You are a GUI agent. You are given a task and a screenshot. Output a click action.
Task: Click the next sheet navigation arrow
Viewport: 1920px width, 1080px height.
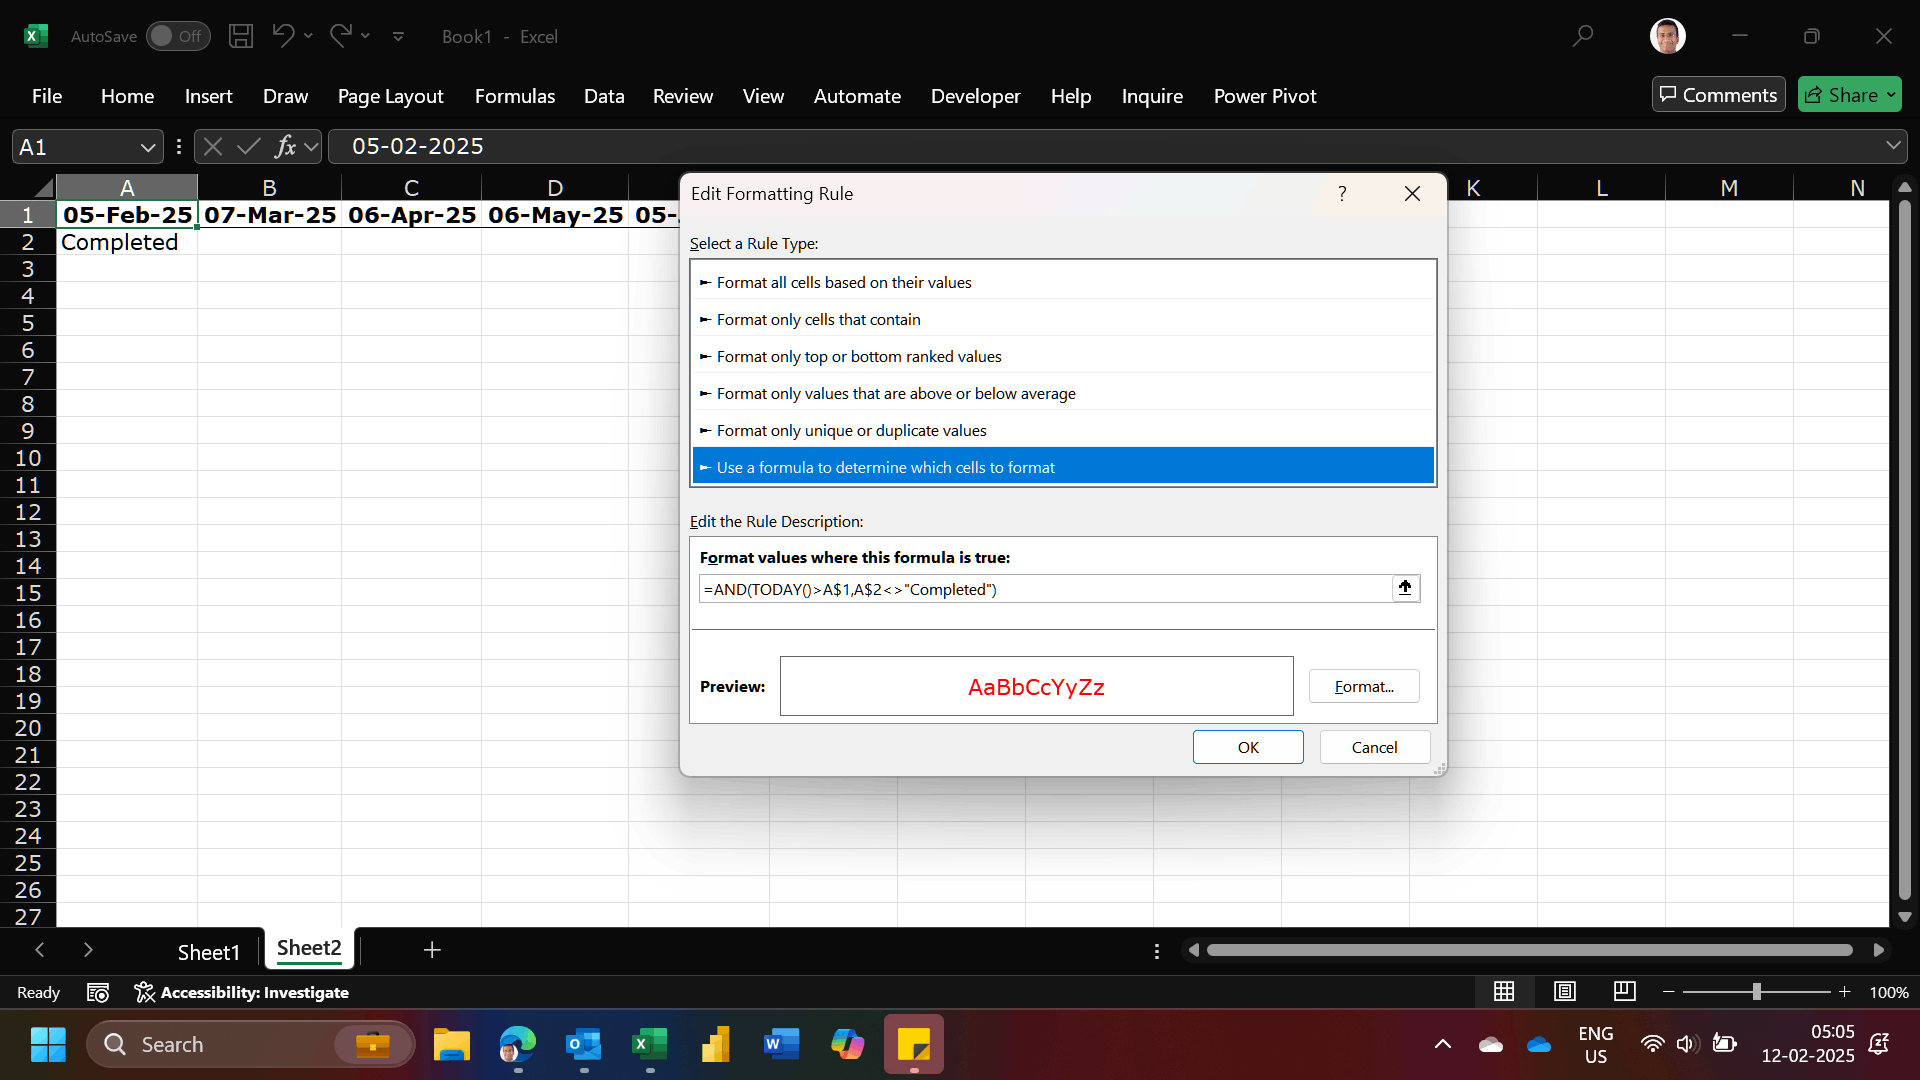[x=88, y=950]
